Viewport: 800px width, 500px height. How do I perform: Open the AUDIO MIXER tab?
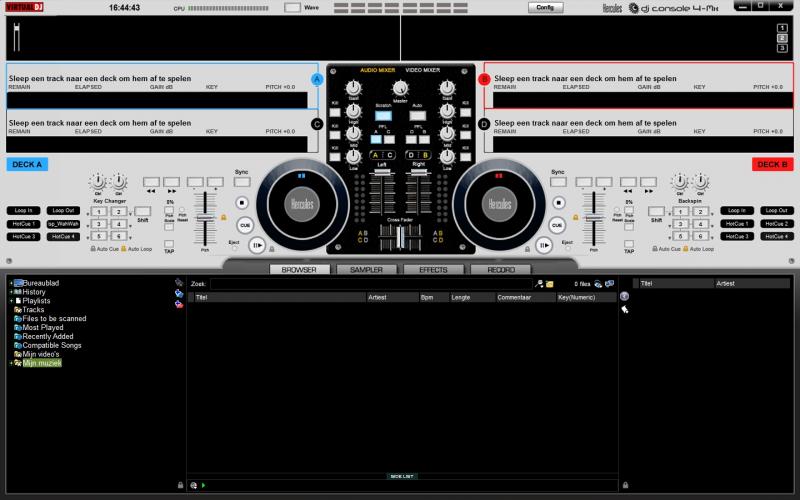click(378, 70)
